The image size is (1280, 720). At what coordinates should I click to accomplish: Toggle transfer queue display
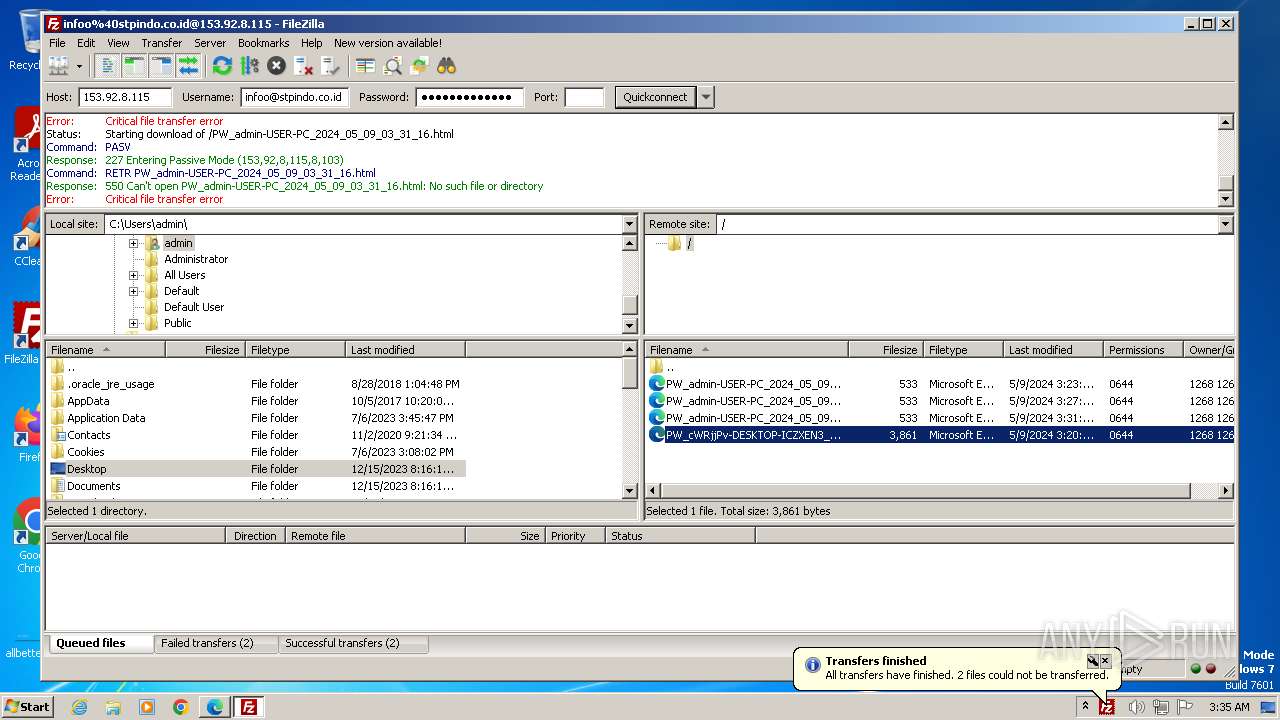[x=188, y=66]
